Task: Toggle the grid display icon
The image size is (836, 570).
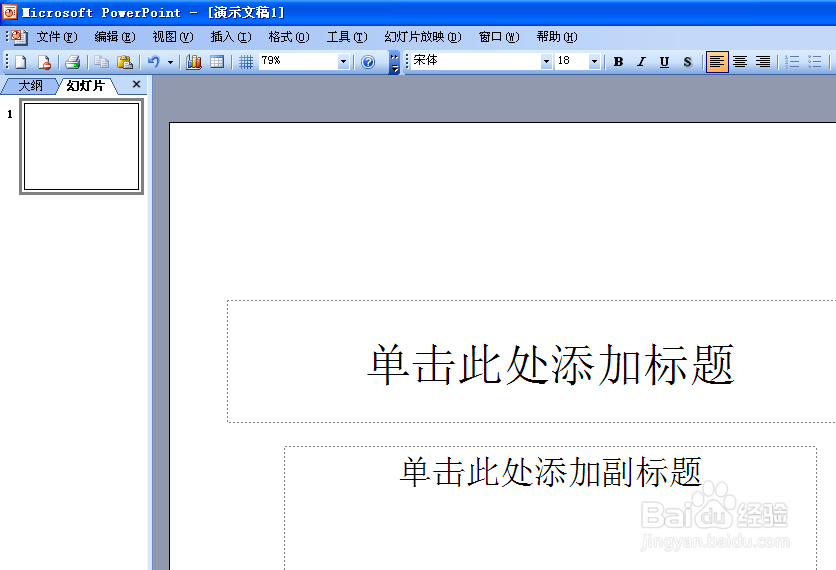Action: pyautogui.click(x=246, y=62)
